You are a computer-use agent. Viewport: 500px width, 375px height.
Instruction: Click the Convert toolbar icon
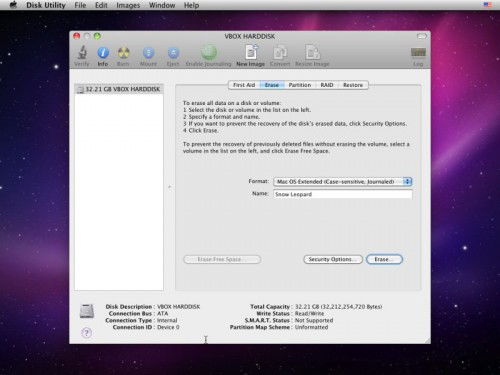point(280,52)
